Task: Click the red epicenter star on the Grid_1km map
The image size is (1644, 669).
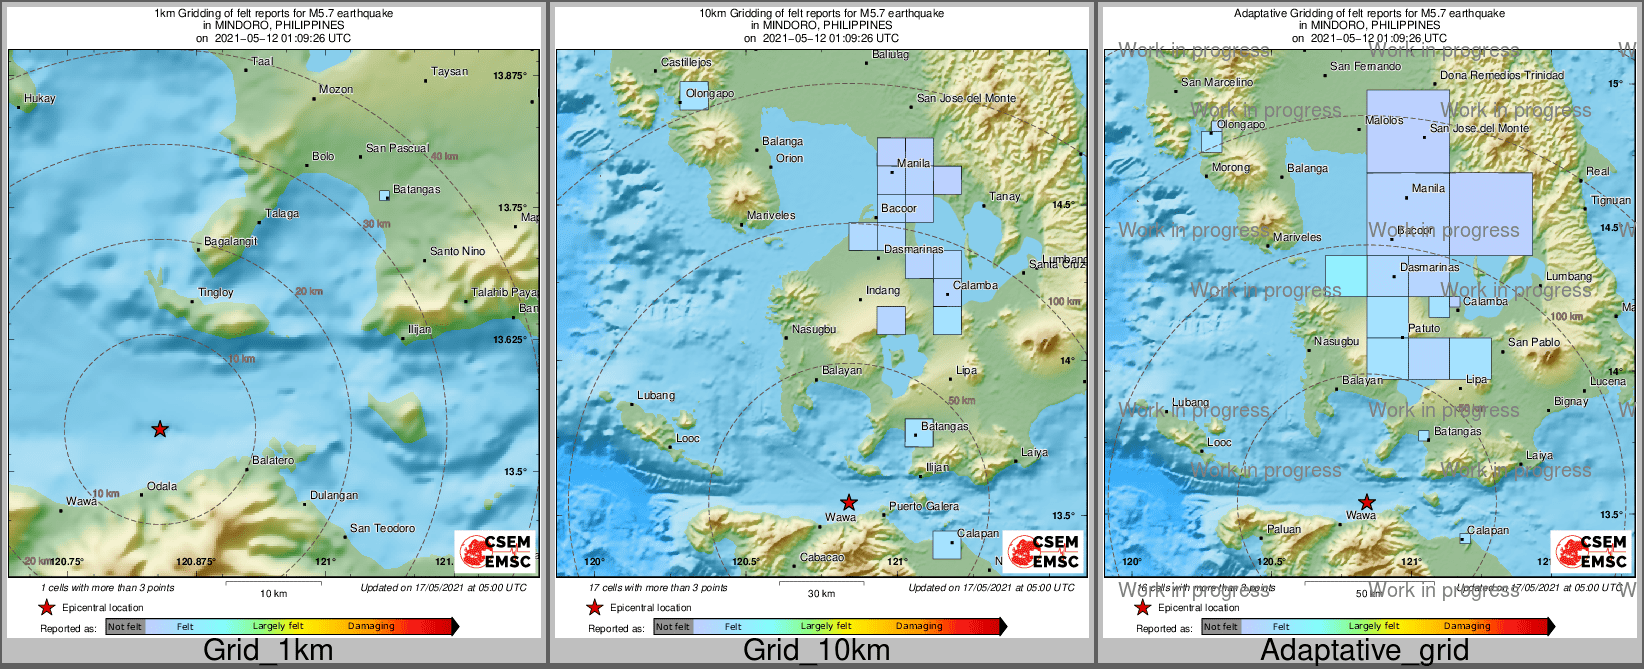Action: click(x=160, y=429)
